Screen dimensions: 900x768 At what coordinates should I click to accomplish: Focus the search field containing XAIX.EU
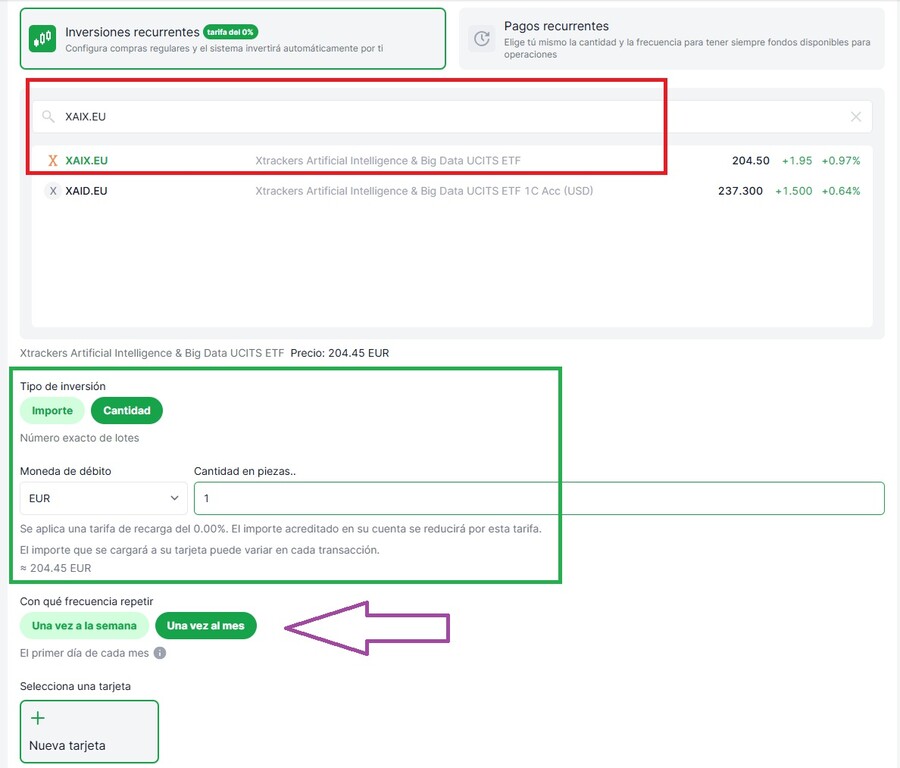(452, 117)
